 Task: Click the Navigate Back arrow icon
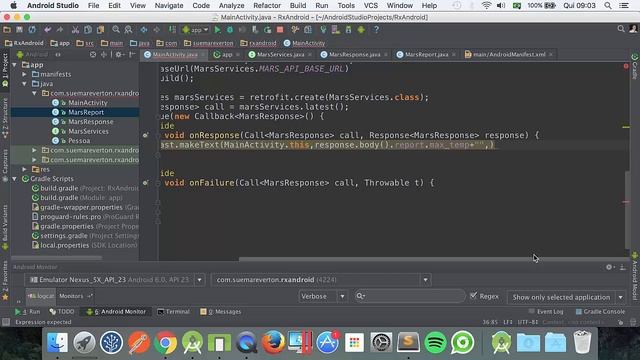144,30
